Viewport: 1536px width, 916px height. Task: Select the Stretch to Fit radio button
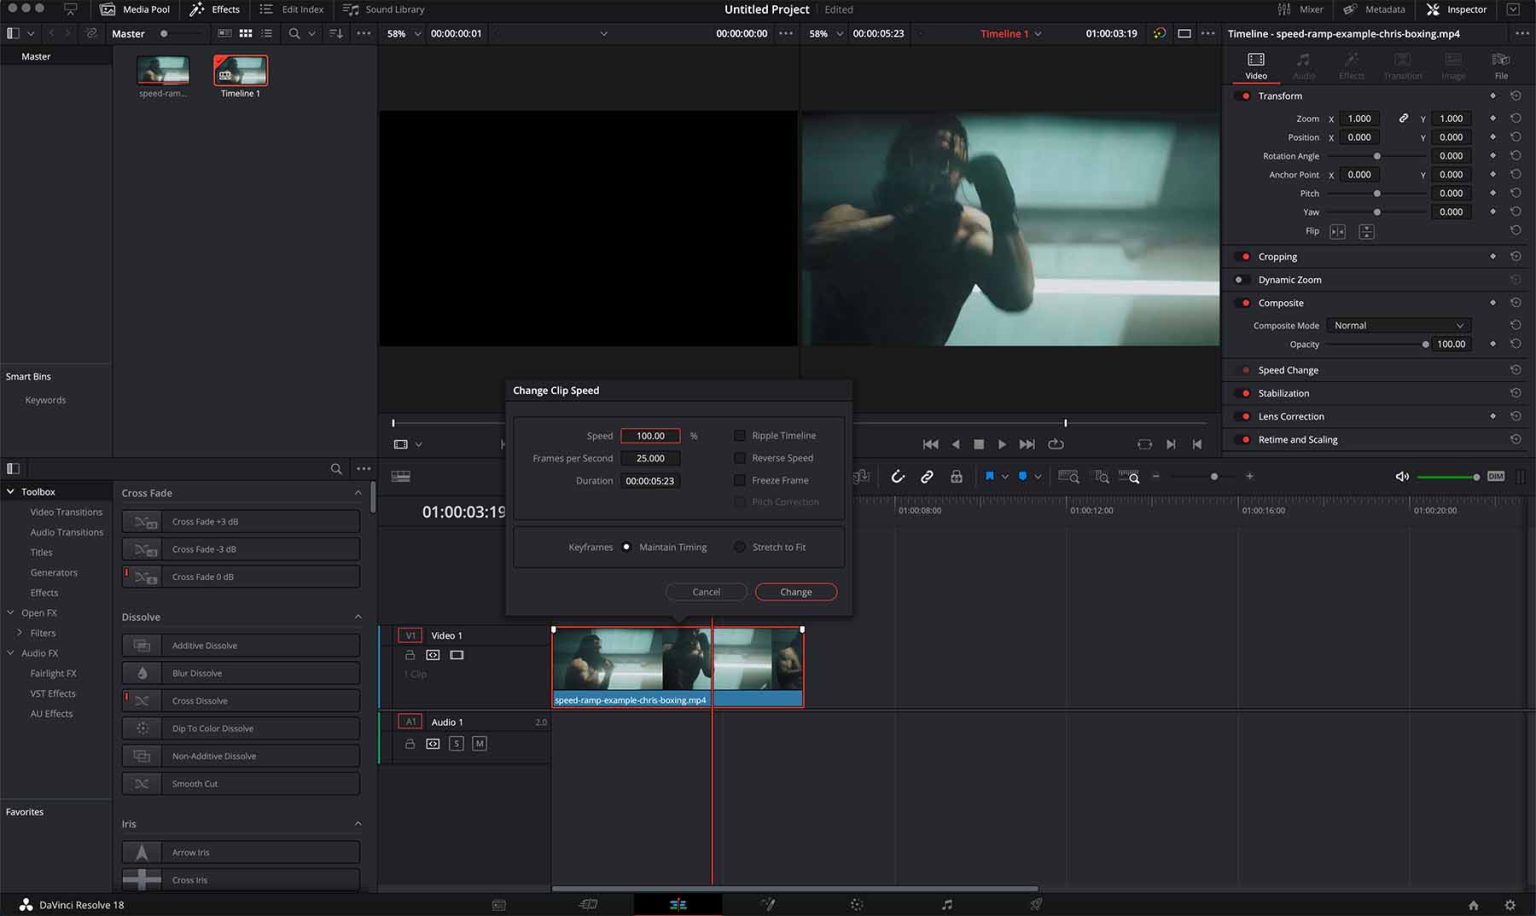[739, 547]
